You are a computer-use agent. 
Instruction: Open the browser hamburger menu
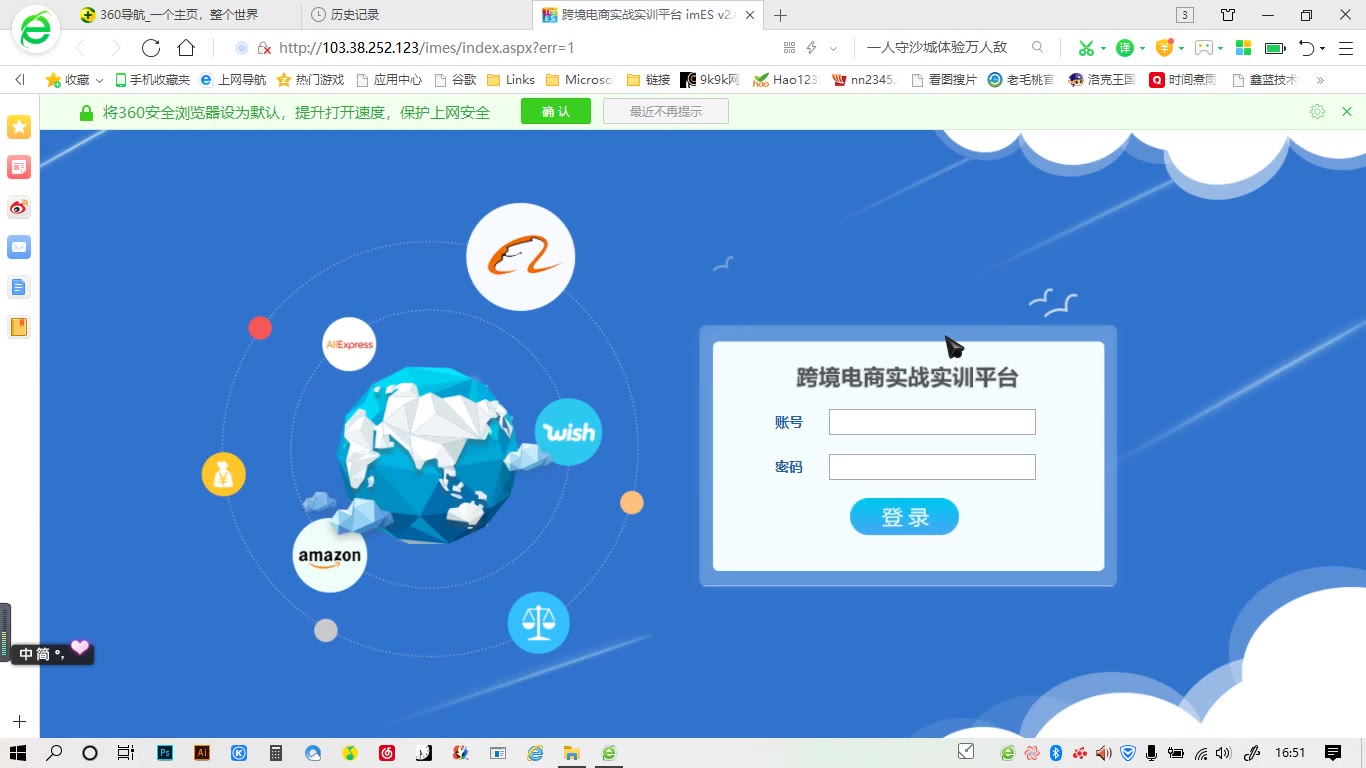point(1346,48)
